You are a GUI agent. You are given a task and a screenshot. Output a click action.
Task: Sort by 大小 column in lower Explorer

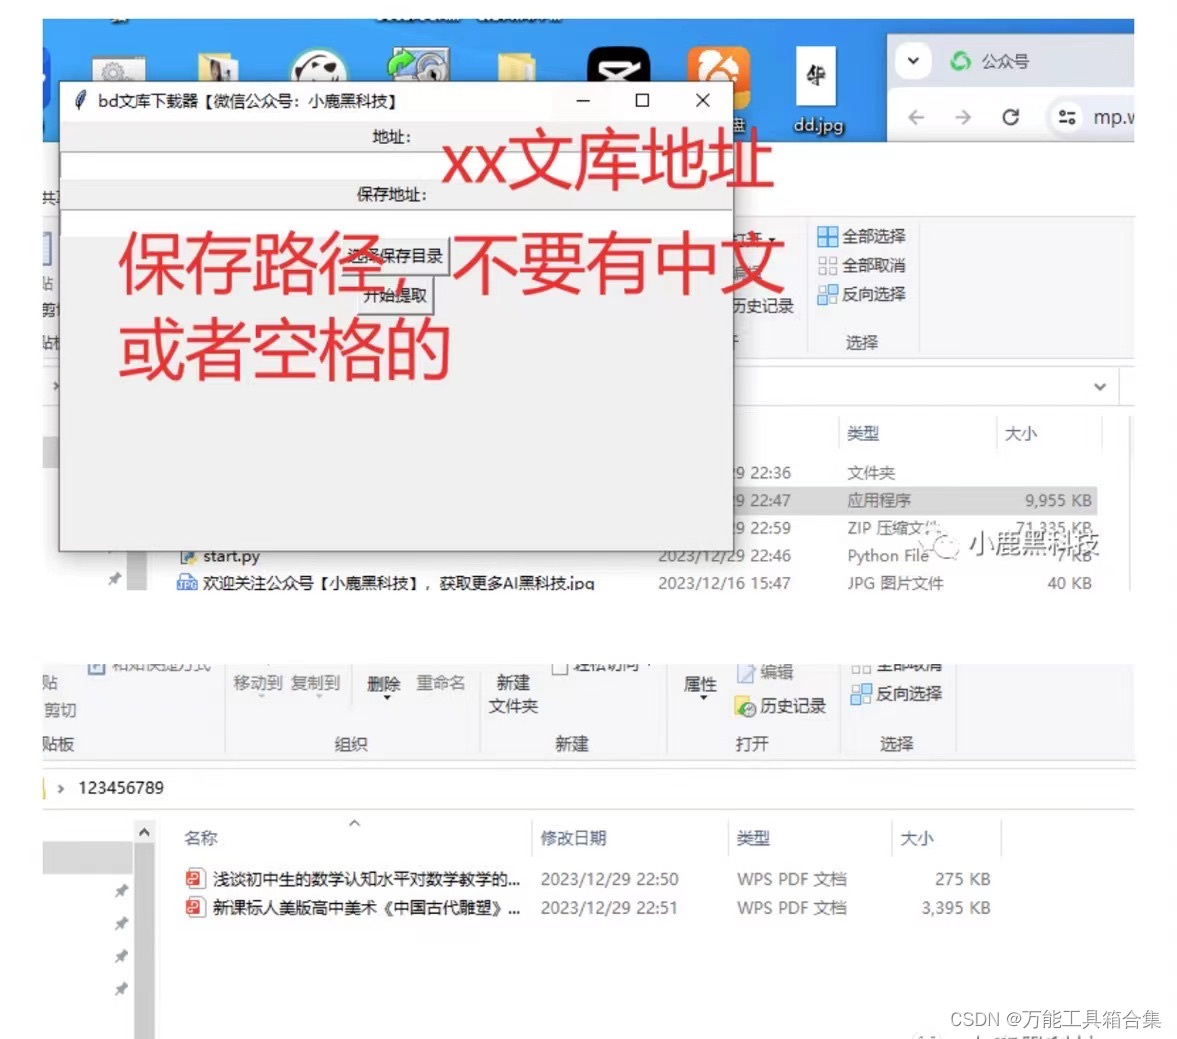click(917, 838)
